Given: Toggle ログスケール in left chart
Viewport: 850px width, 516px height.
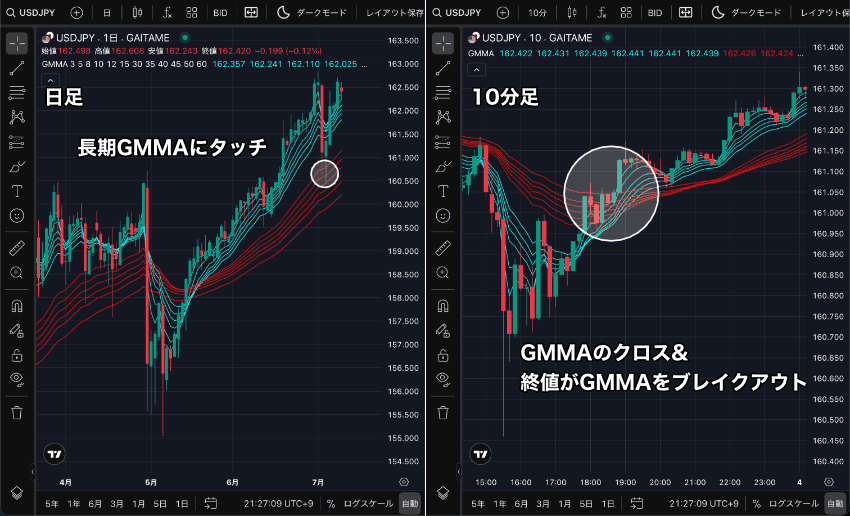Looking at the screenshot, I should (x=368, y=504).
